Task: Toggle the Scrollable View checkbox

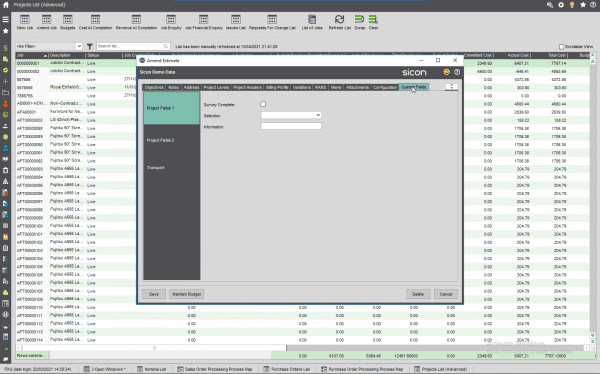Action: pyautogui.click(x=561, y=47)
